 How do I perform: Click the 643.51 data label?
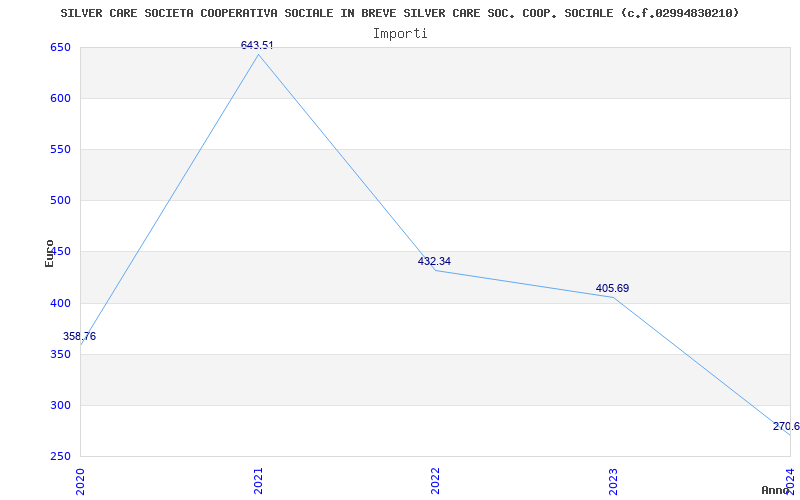[x=257, y=45]
